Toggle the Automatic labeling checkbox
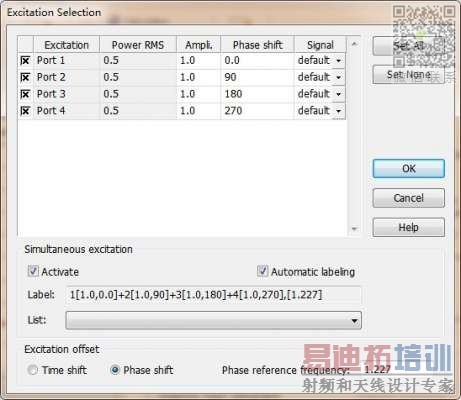 (262, 271)
